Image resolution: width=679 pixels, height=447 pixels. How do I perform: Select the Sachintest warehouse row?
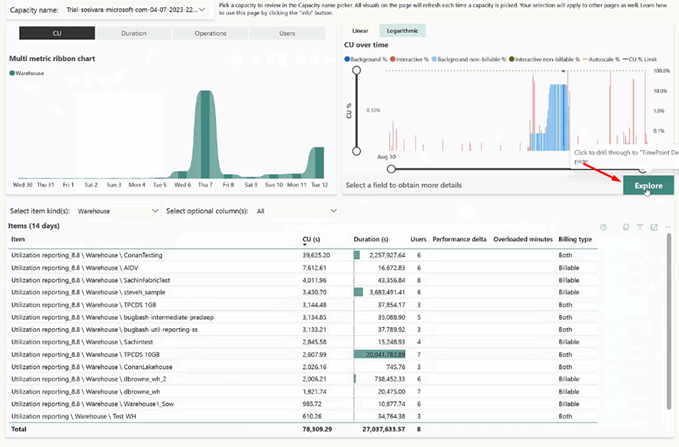303,342
